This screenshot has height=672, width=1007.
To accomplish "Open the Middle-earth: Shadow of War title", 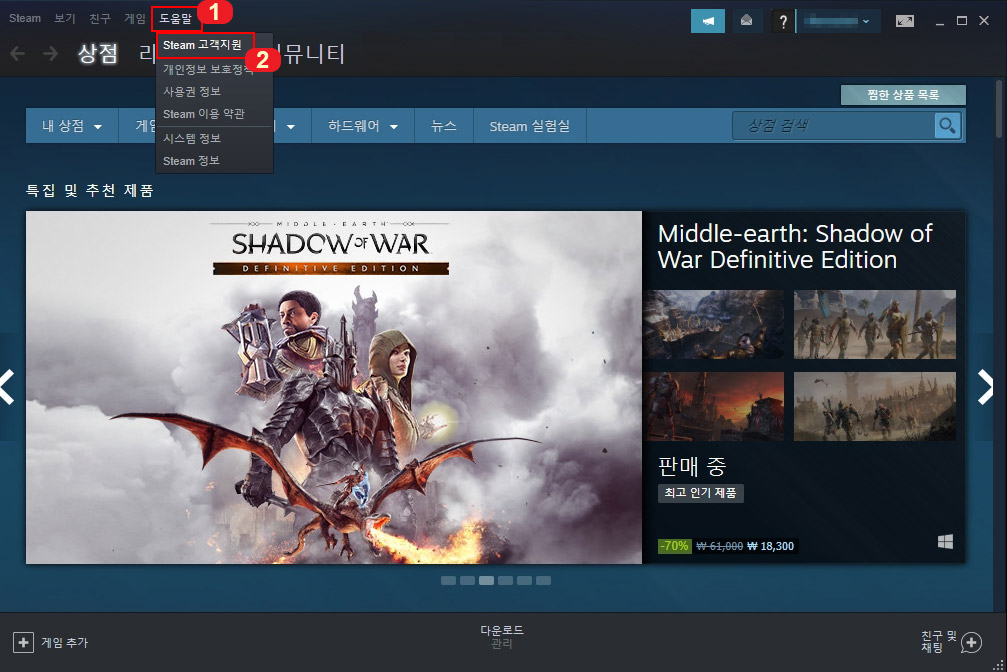I will point(795,247).
